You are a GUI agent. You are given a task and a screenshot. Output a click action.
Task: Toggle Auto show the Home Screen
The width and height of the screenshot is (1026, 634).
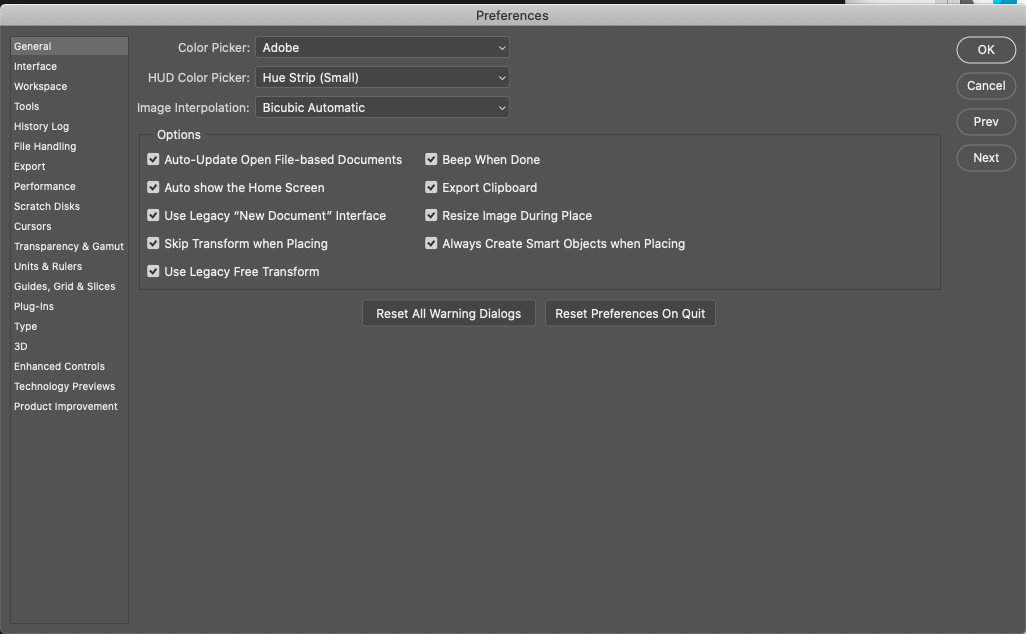153,187
